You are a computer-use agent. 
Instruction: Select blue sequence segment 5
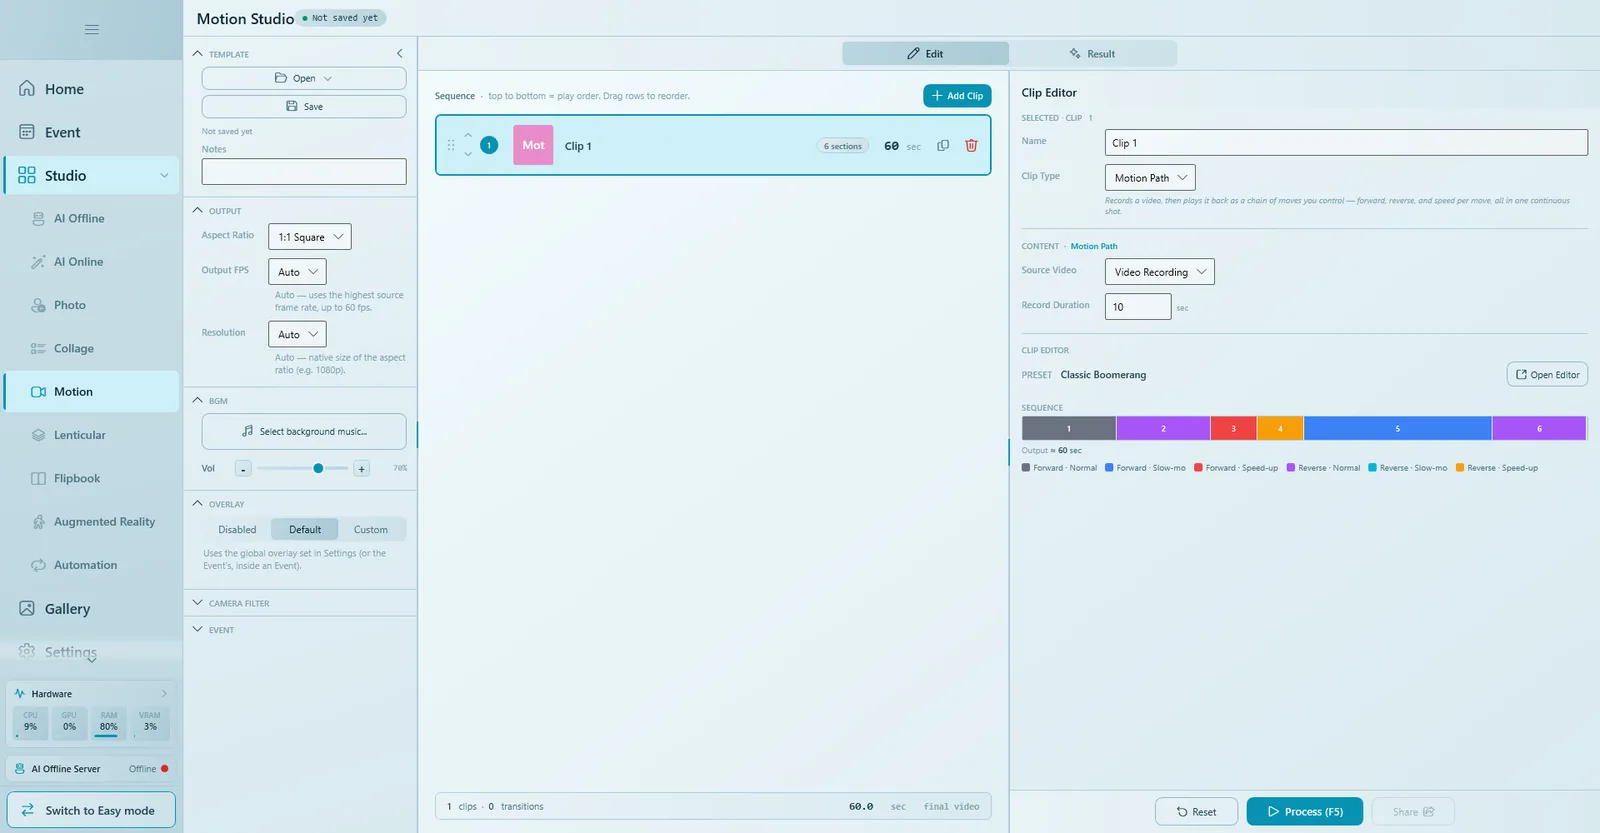pyautogui.click(x=1398, y=428)
